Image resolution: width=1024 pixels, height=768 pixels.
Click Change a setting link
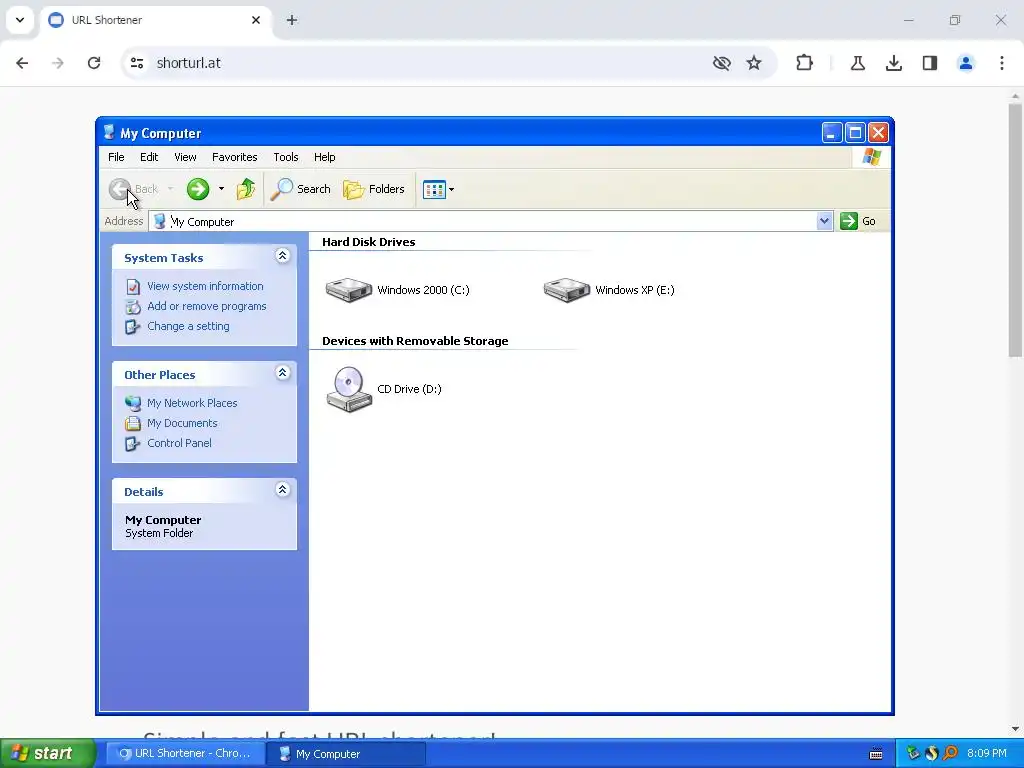(x=188, y=327)
